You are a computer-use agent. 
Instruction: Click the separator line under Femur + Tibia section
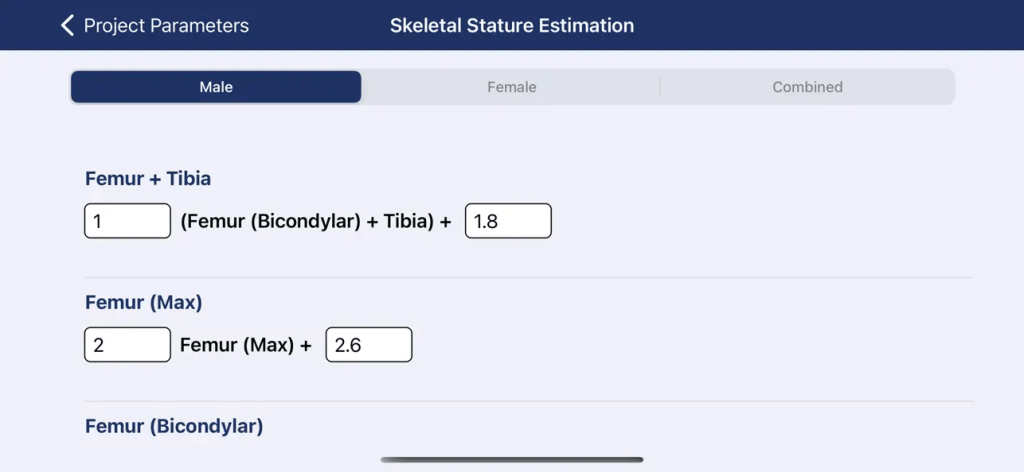528,278
